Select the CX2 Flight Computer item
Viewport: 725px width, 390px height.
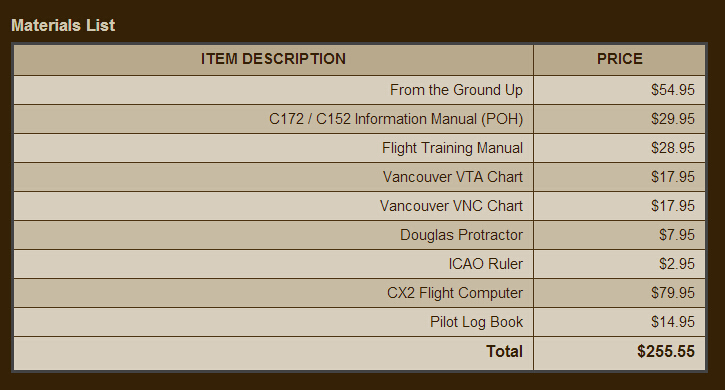click(x=455, y=293)
